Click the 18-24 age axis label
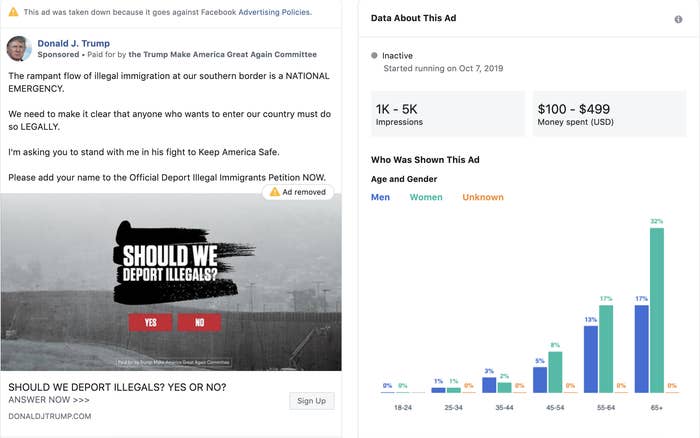This screenshot has height=438, width=700. coord(403,408)
